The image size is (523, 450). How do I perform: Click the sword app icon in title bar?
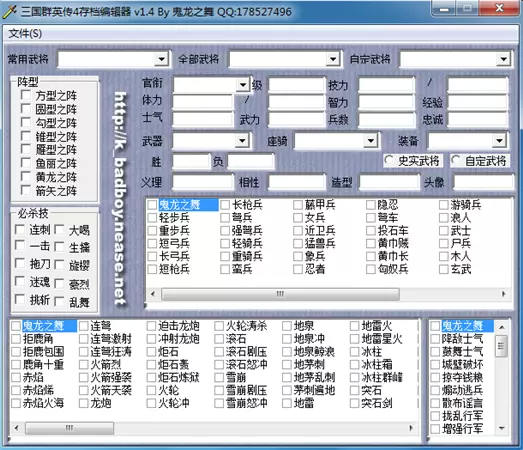(x=9, y=12)
